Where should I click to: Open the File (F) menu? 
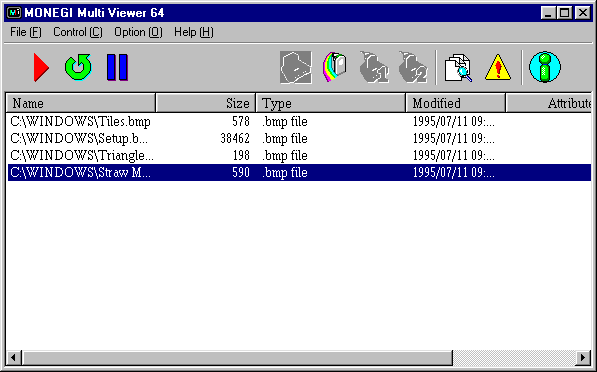pyautogui.click(x=26, y=32)
